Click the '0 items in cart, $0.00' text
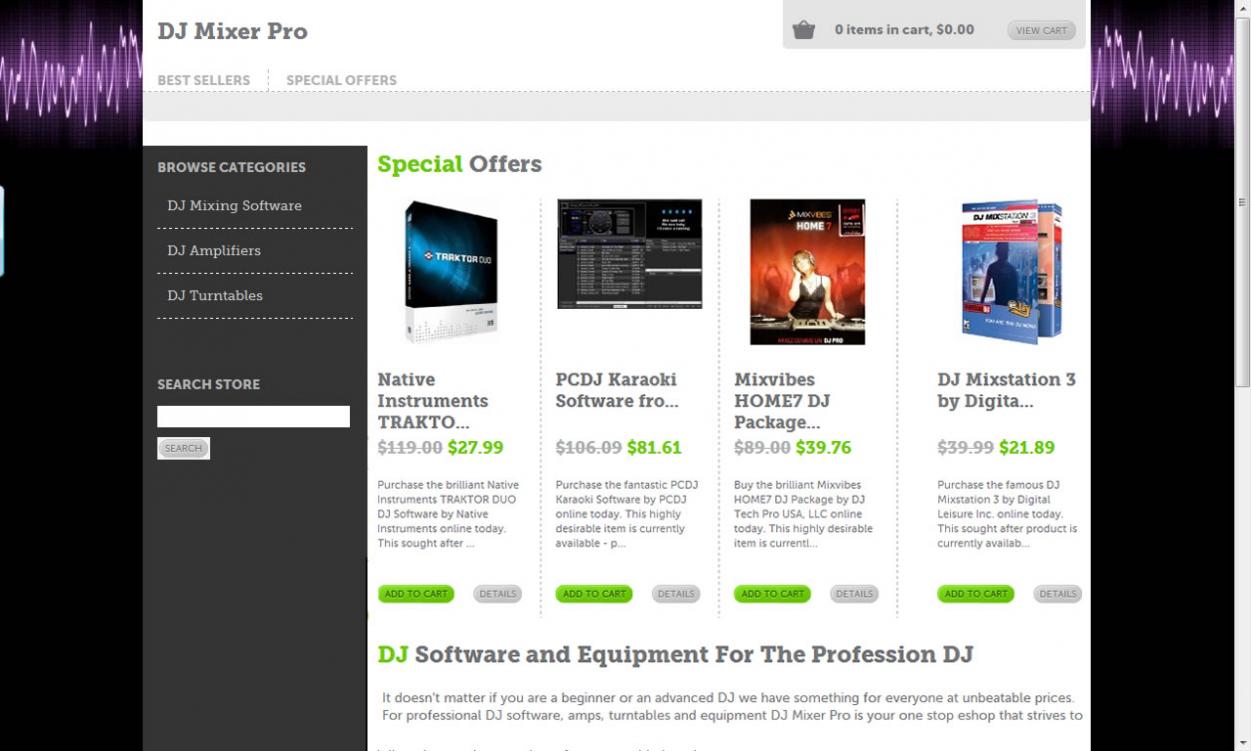The image size is (1251, 751). click(x=904, y=30)
